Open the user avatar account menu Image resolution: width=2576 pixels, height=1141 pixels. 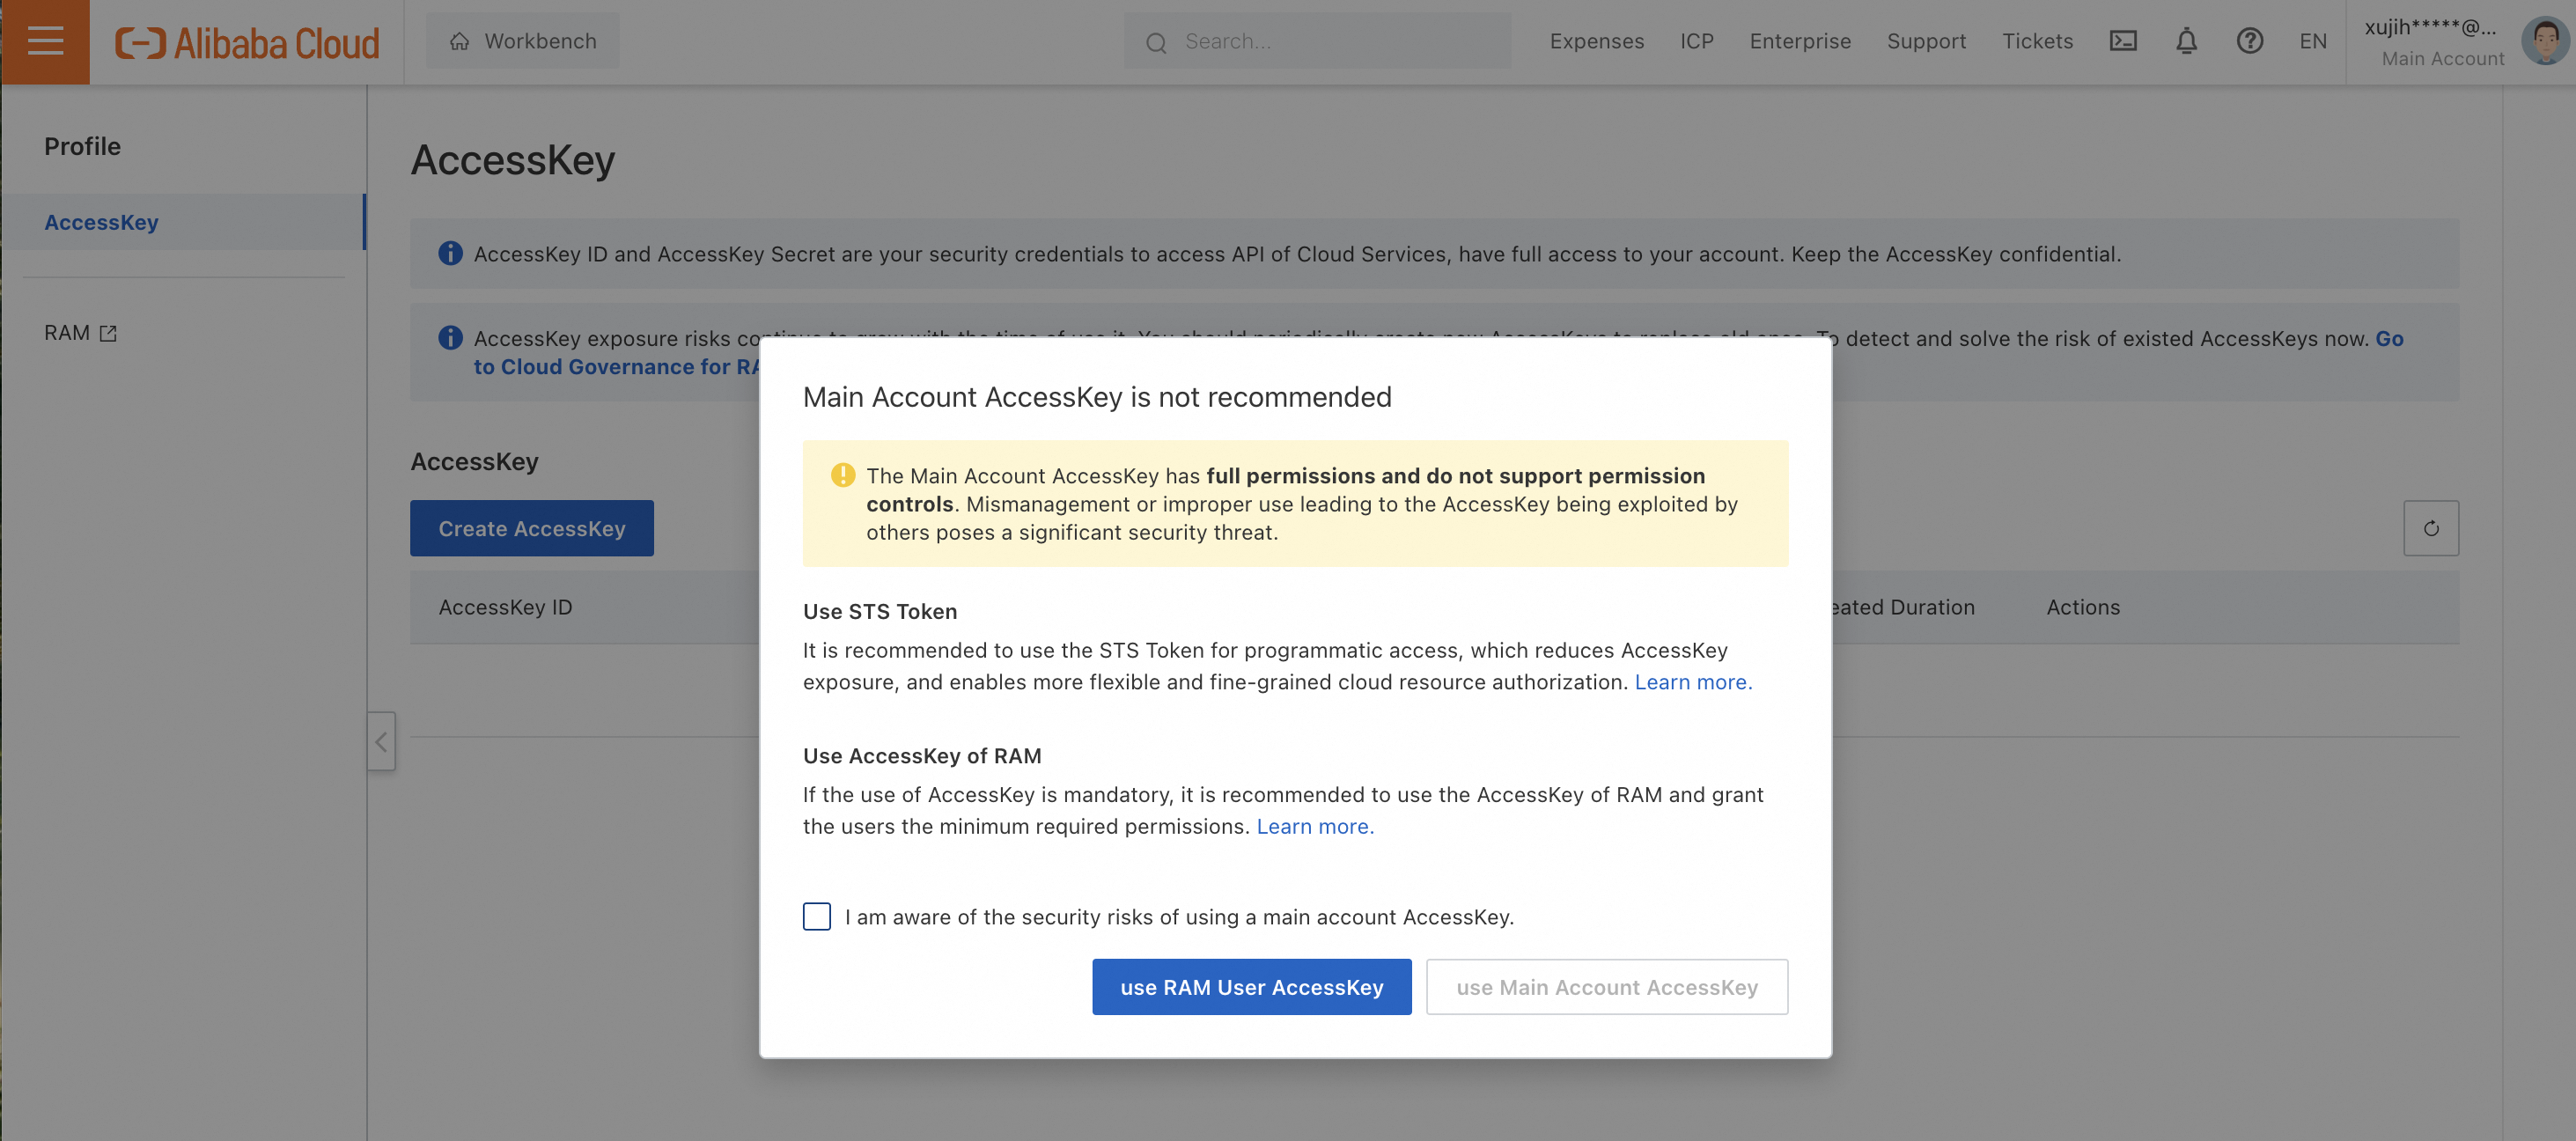pyautogui.click(x=2545, y=41)
